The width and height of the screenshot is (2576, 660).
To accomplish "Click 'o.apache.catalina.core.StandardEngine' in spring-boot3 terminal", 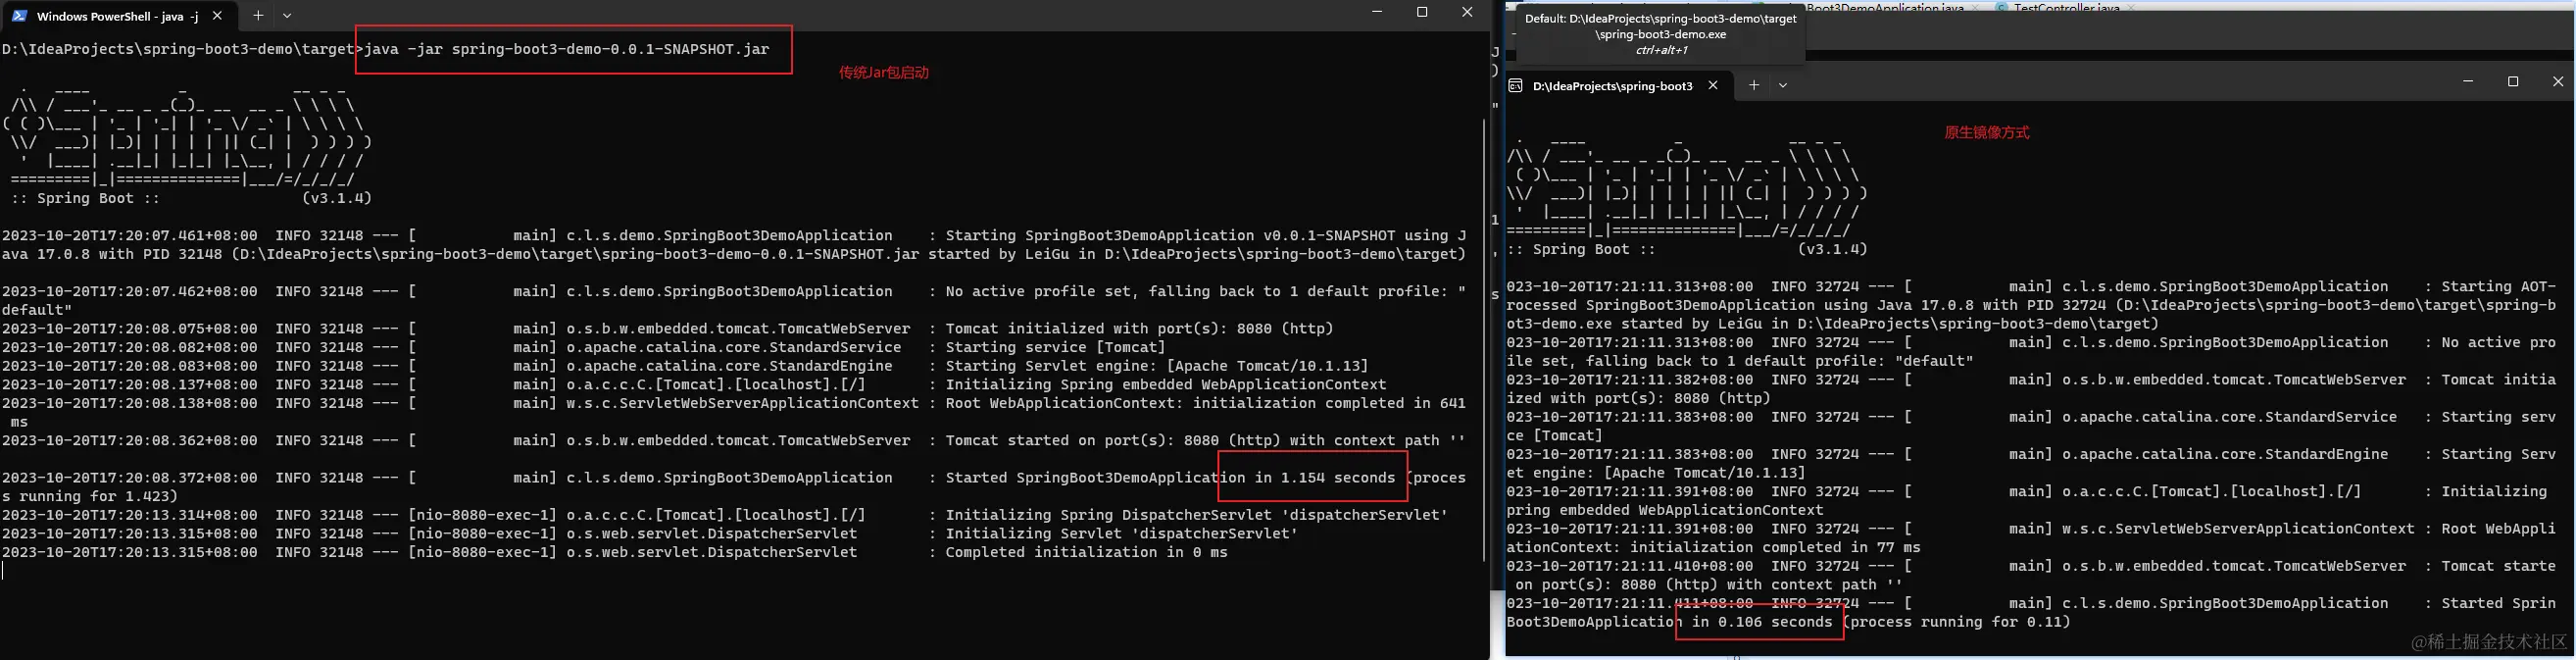I will [2225, 454].
